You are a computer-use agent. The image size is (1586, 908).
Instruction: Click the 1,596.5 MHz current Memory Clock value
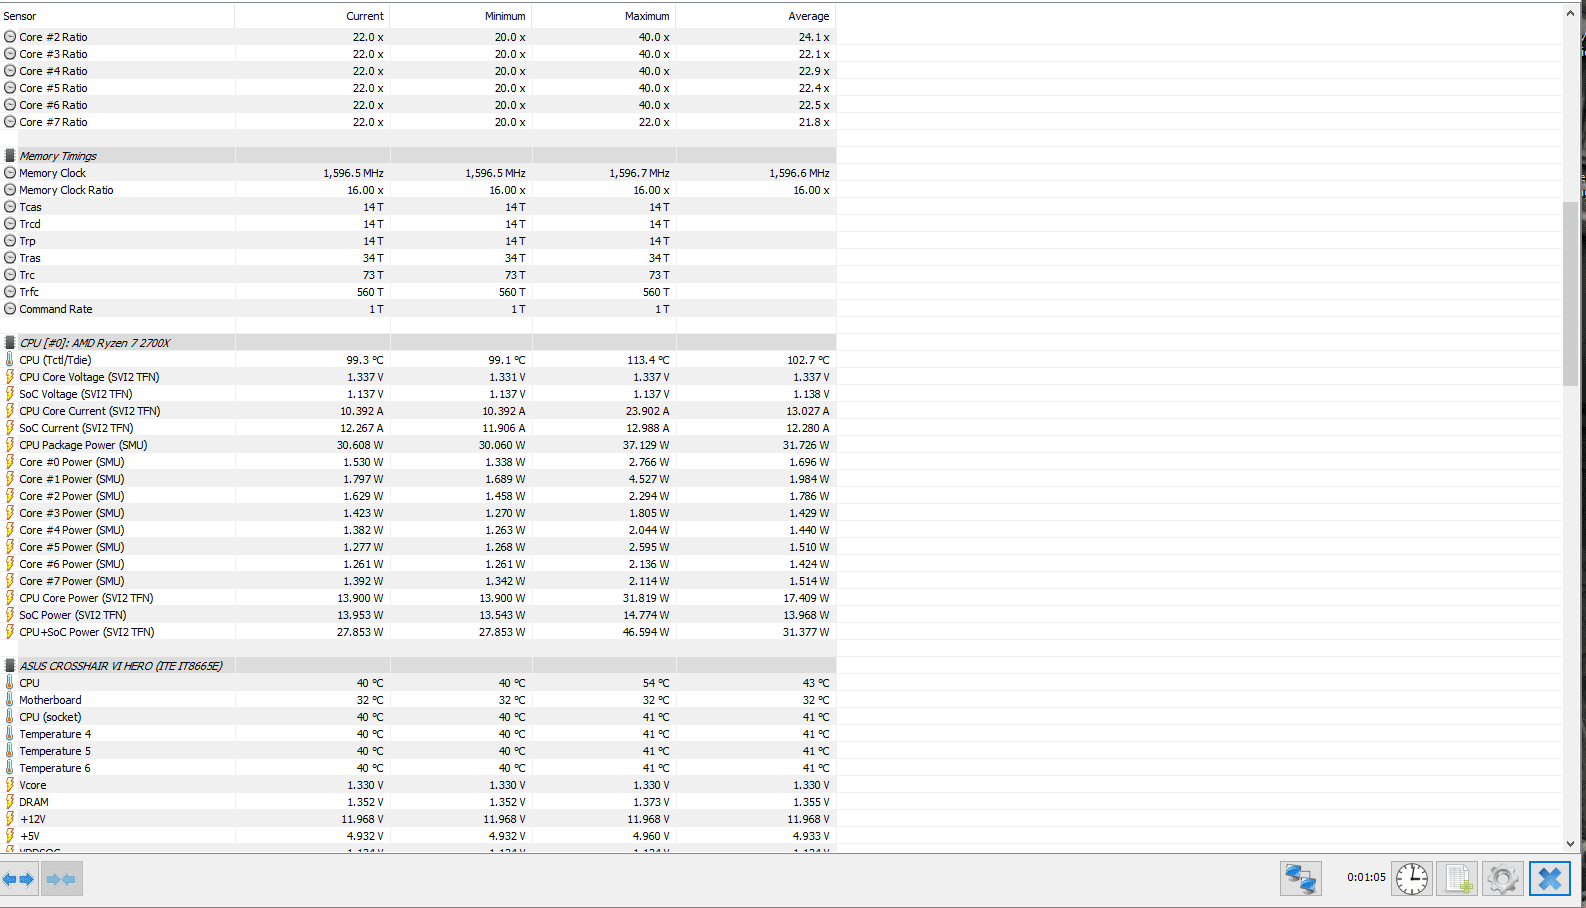tap(353, 173)
